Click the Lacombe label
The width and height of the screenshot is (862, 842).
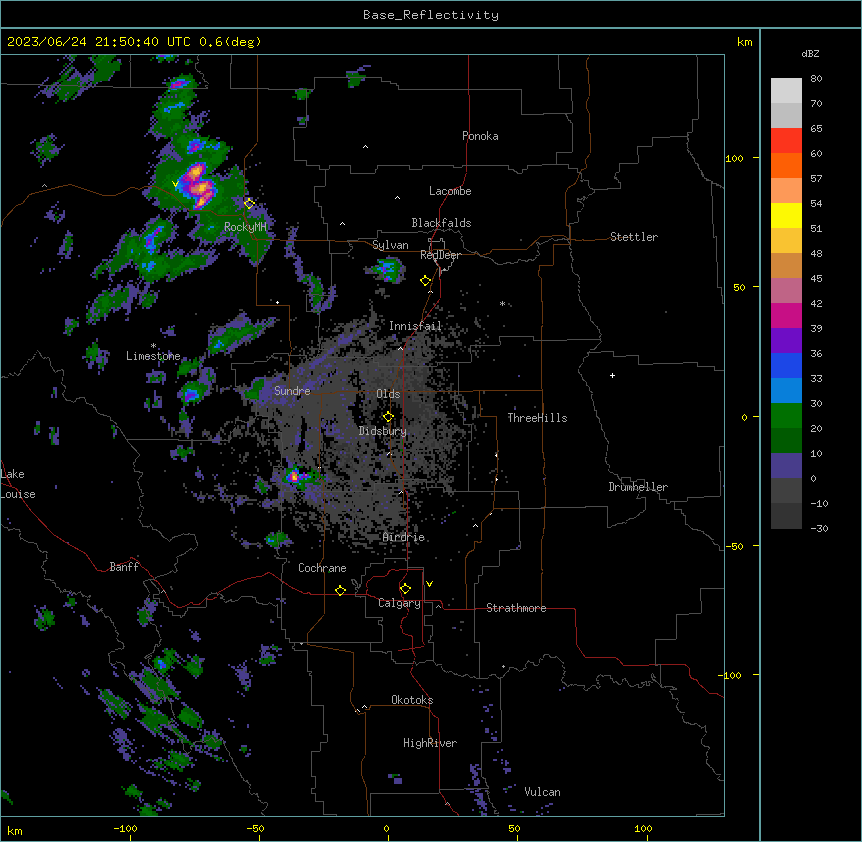[x=450, y=191]
